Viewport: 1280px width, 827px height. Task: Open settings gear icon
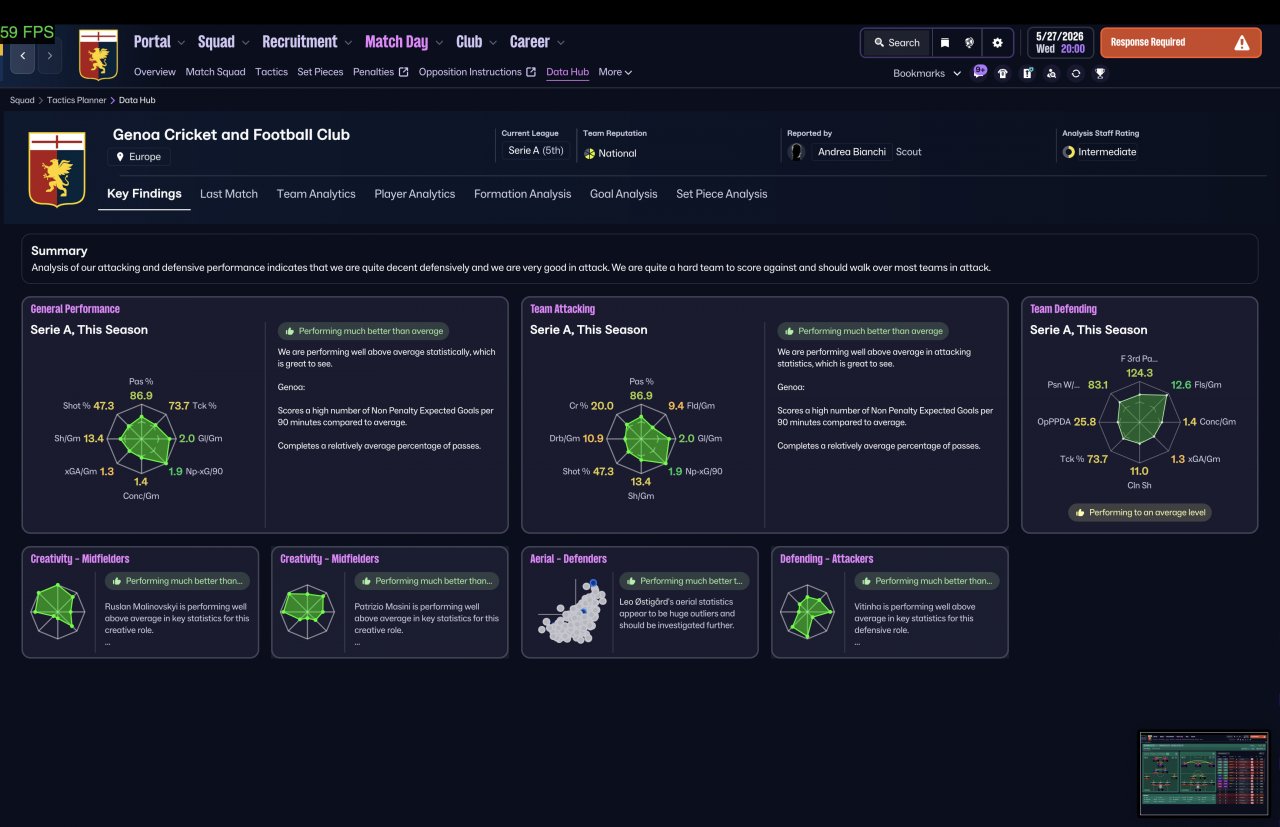997,43
